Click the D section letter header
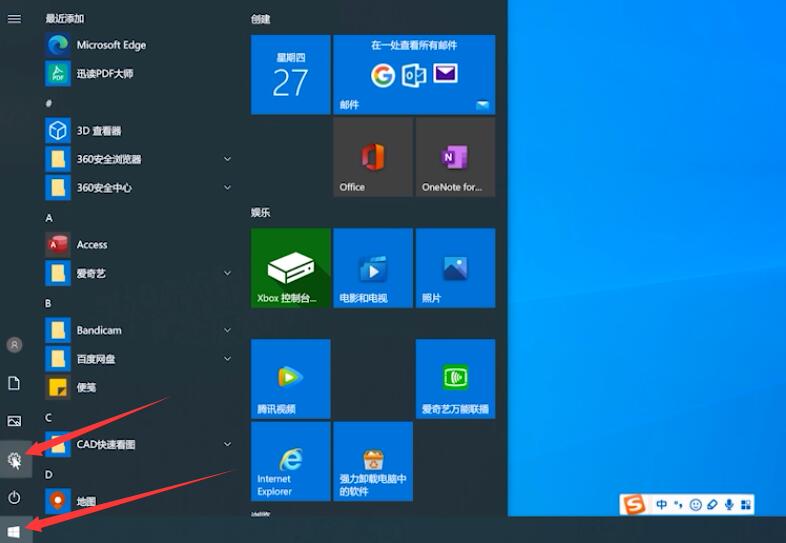Viewport: 786px width, 543px height. click(x=49, y=475)
